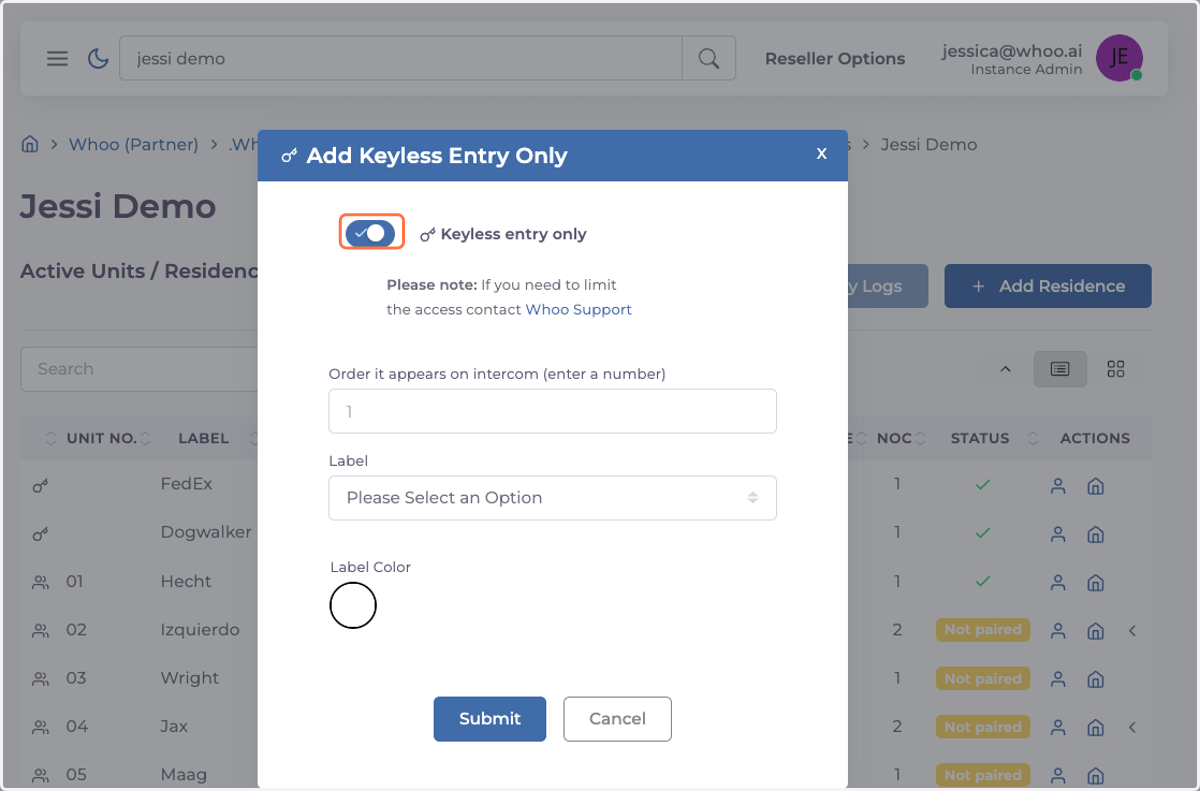The height and width of the screenshot is (791, 1200).
Task: Expand the Izquierdo row chevron
Action: click(1133, 630)
